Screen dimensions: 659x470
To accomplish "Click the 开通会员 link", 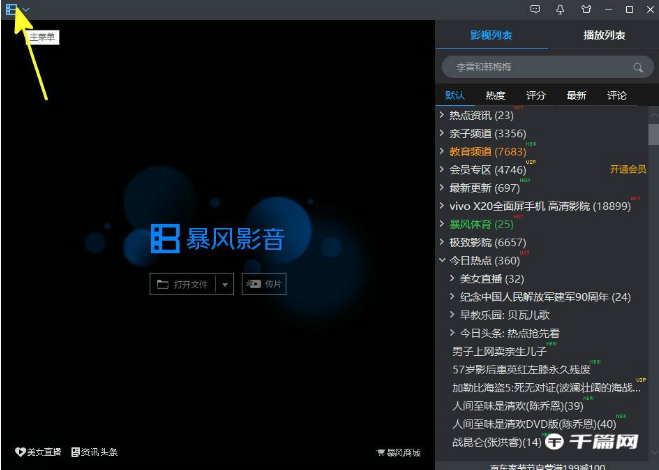I will point(628,169).
